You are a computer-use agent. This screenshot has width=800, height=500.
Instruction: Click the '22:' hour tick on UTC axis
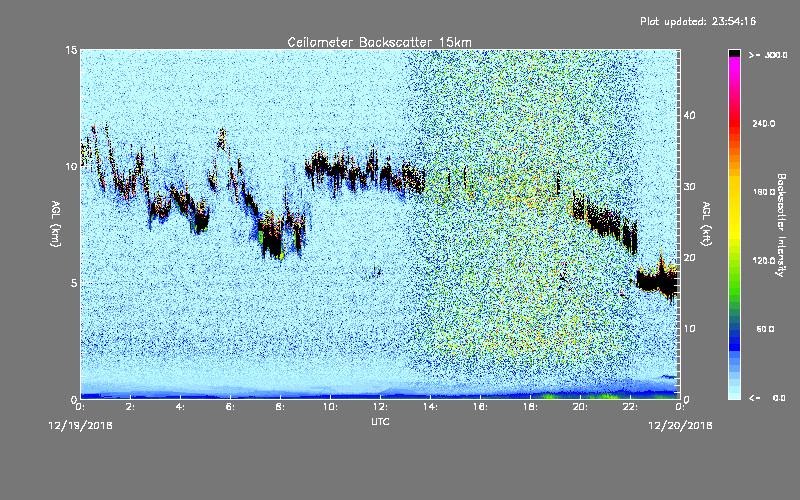630,407
